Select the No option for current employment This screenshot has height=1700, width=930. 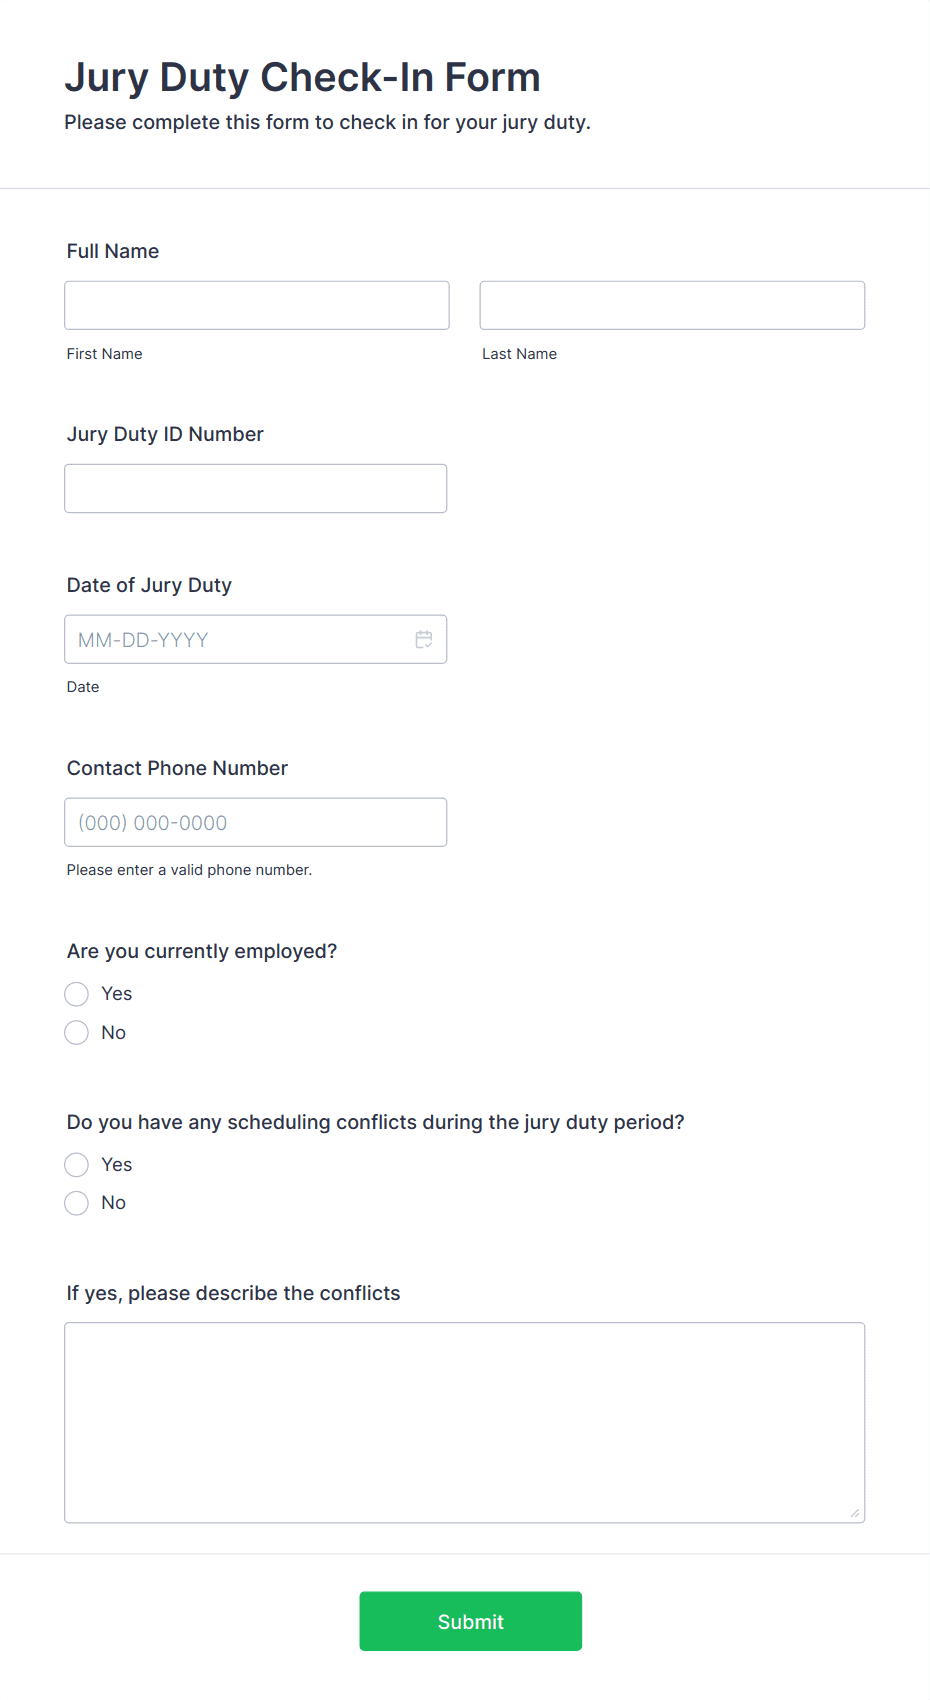[x=76, y=1032]
